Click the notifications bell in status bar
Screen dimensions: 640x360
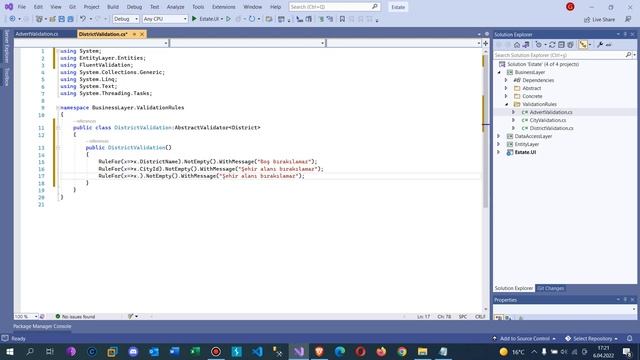point(630,338)
